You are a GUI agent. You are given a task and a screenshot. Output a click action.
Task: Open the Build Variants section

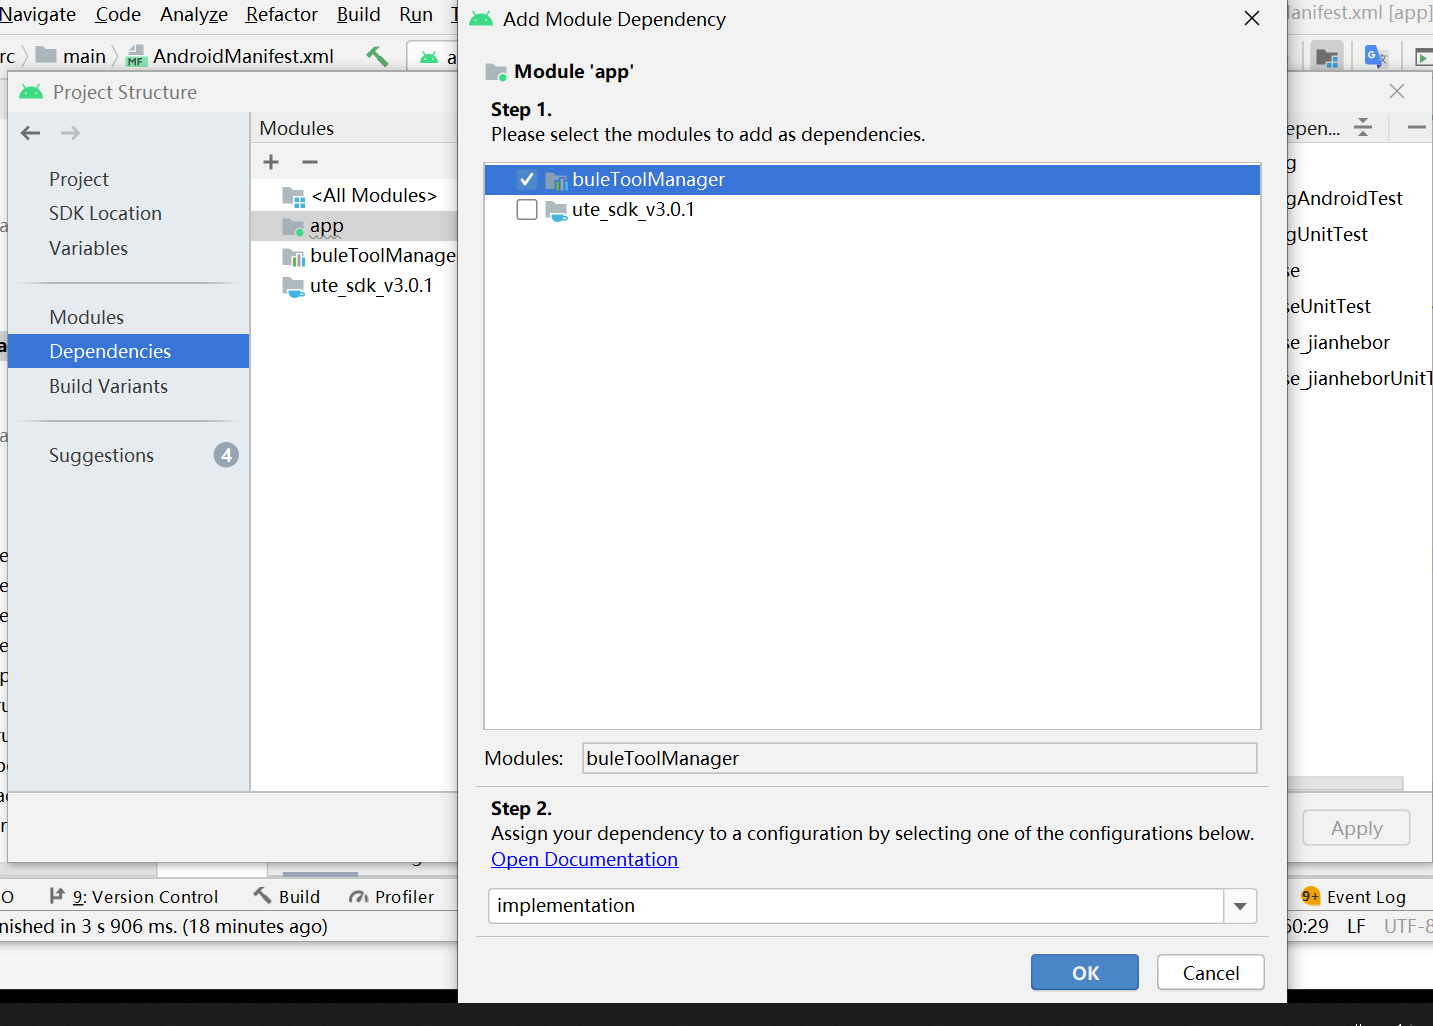point(108,386)
